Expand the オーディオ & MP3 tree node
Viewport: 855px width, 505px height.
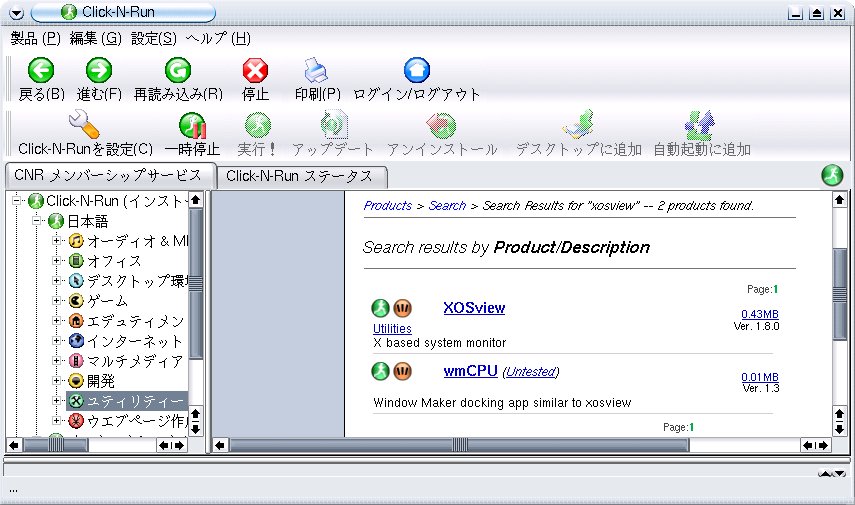56,241
